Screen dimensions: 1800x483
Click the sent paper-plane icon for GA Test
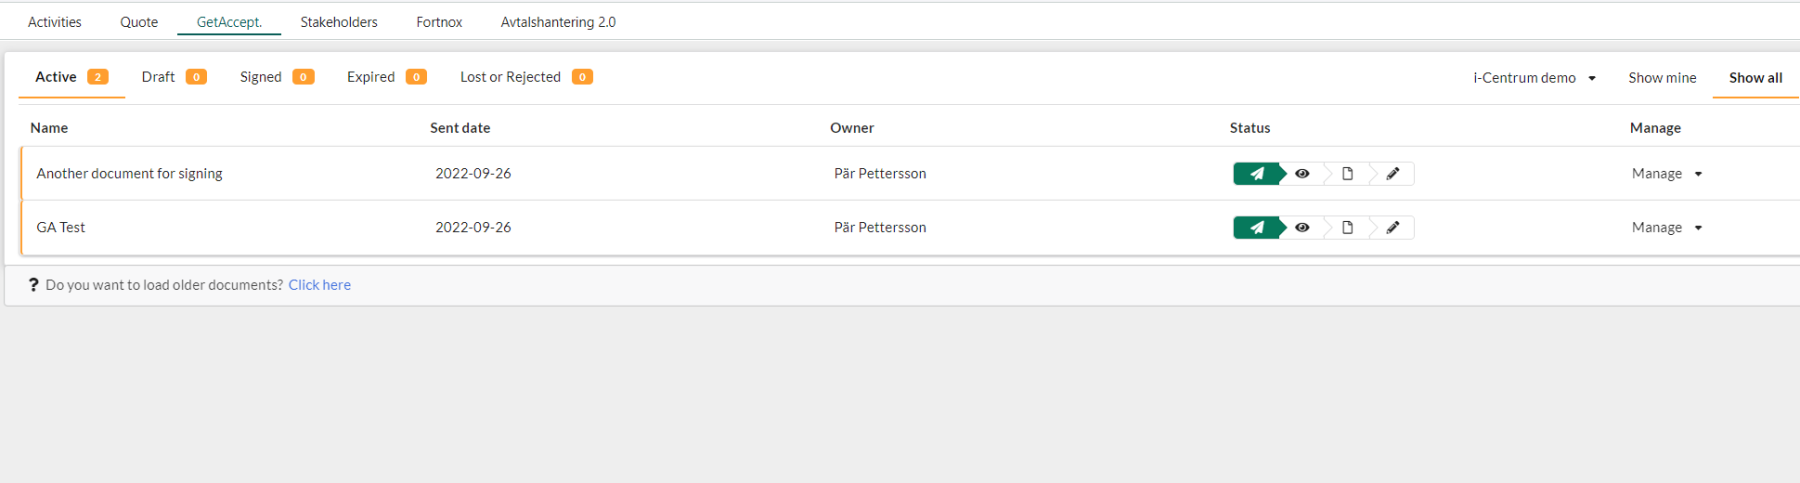pyautogui.click(x=1257, y=228)
